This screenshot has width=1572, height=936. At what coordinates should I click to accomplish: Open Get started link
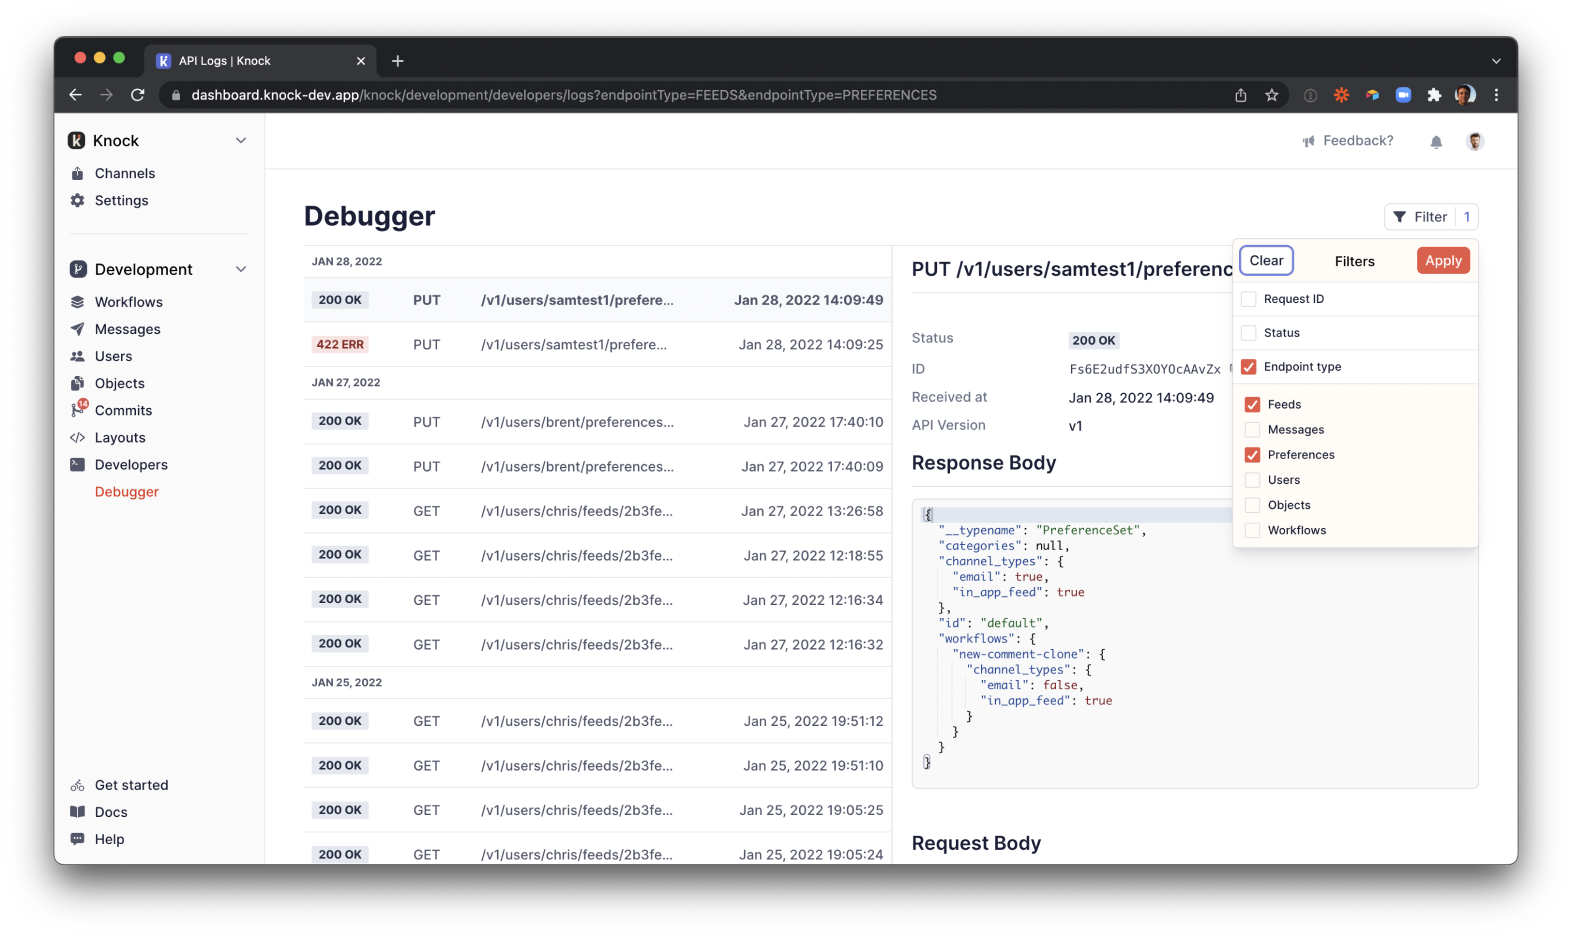[132, 785]
